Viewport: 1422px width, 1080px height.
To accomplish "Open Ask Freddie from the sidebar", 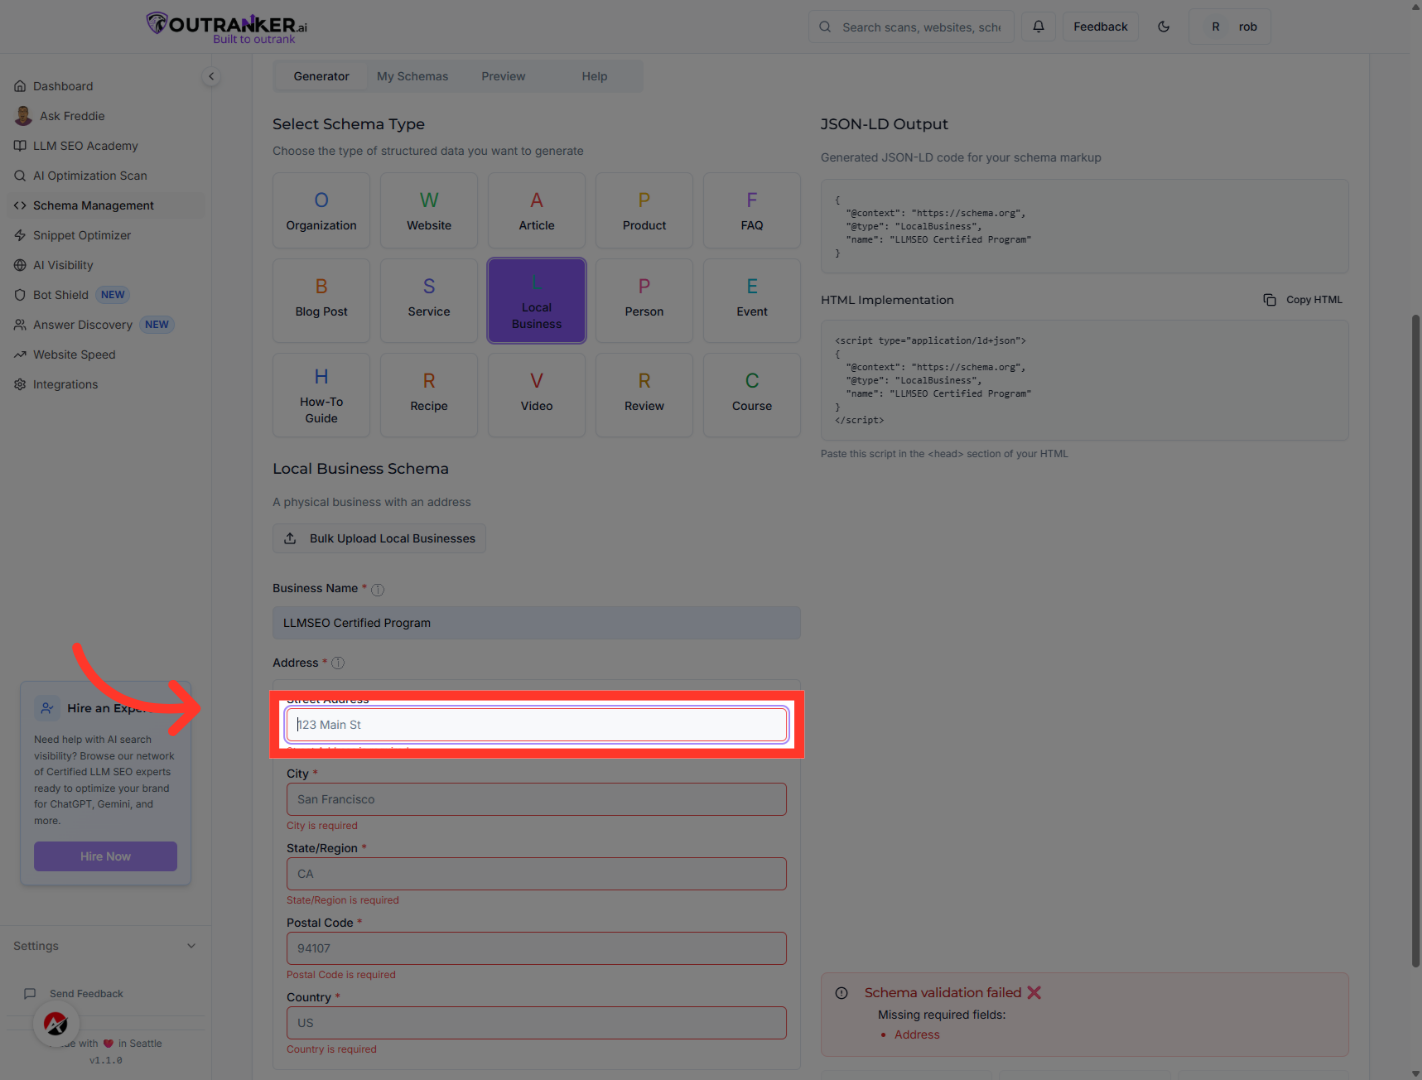I will point(72,115).
